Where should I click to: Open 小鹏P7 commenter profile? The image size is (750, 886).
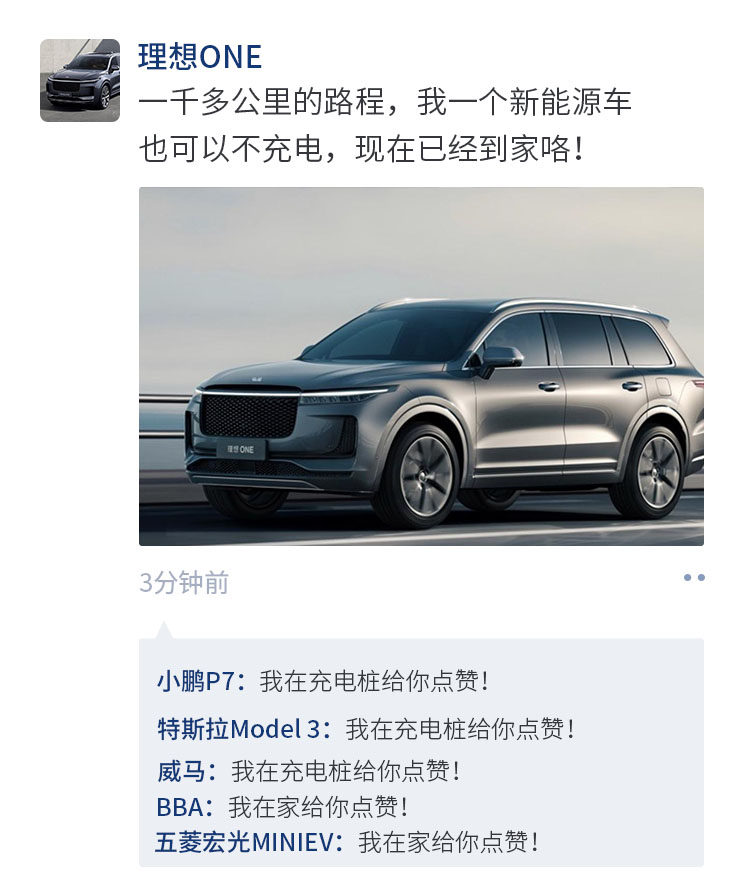pyautogui.click(x=201, y=681)
